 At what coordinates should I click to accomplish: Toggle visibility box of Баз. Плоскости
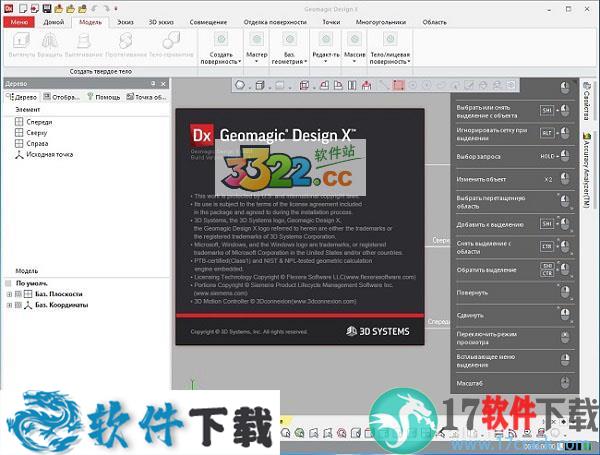[18, 294]
